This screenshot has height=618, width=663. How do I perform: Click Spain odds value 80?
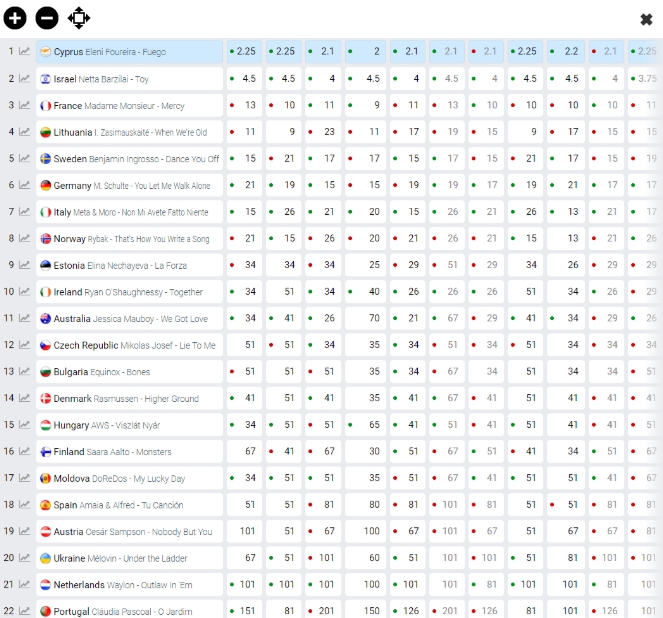coord(365,505)
